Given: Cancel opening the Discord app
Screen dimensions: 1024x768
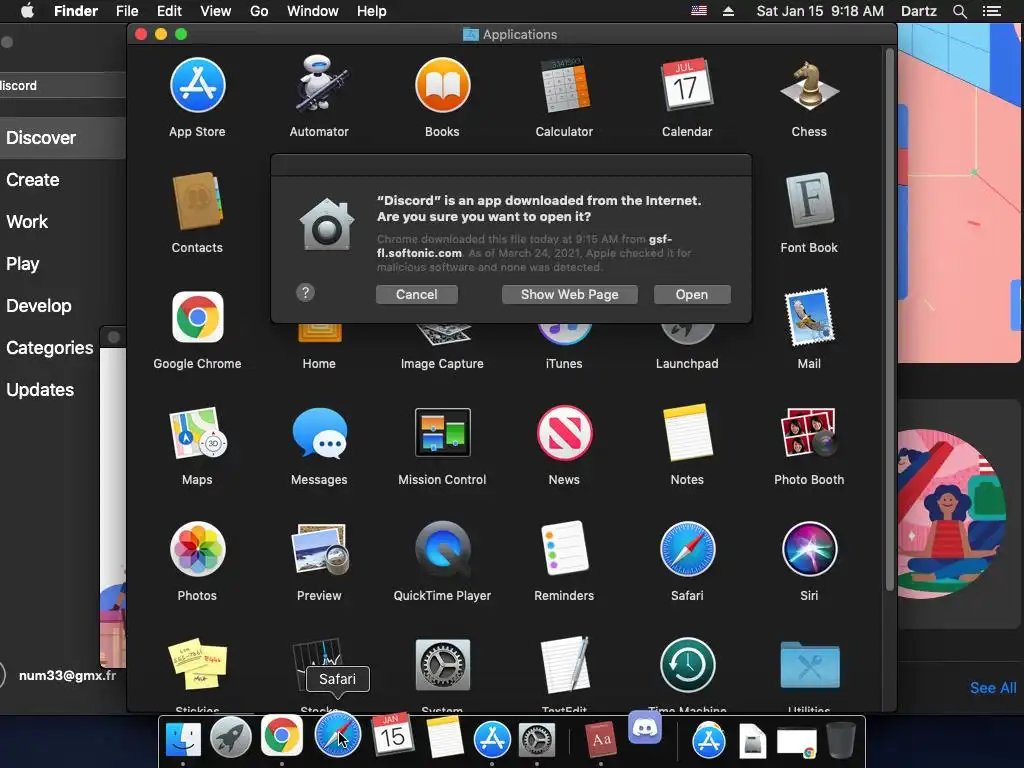Looking at the screenshot, I should click(417, 295).
